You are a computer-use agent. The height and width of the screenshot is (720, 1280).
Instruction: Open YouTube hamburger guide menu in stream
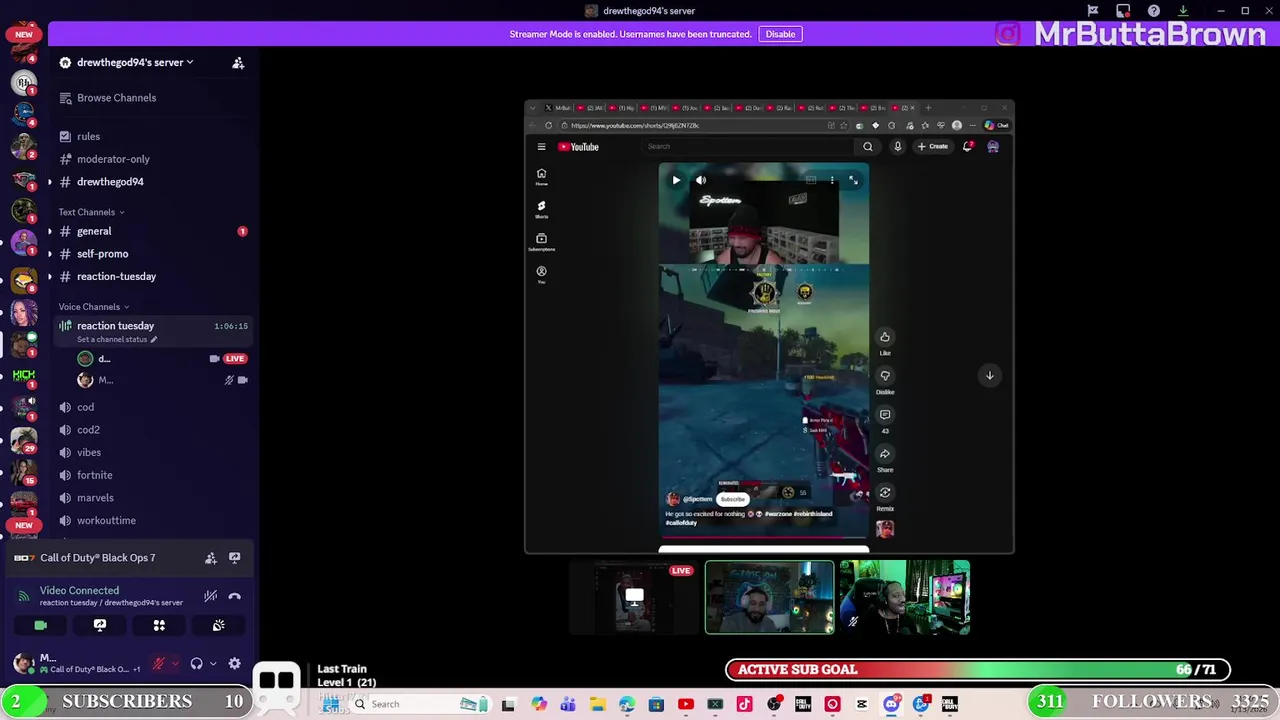coord(541,147)
